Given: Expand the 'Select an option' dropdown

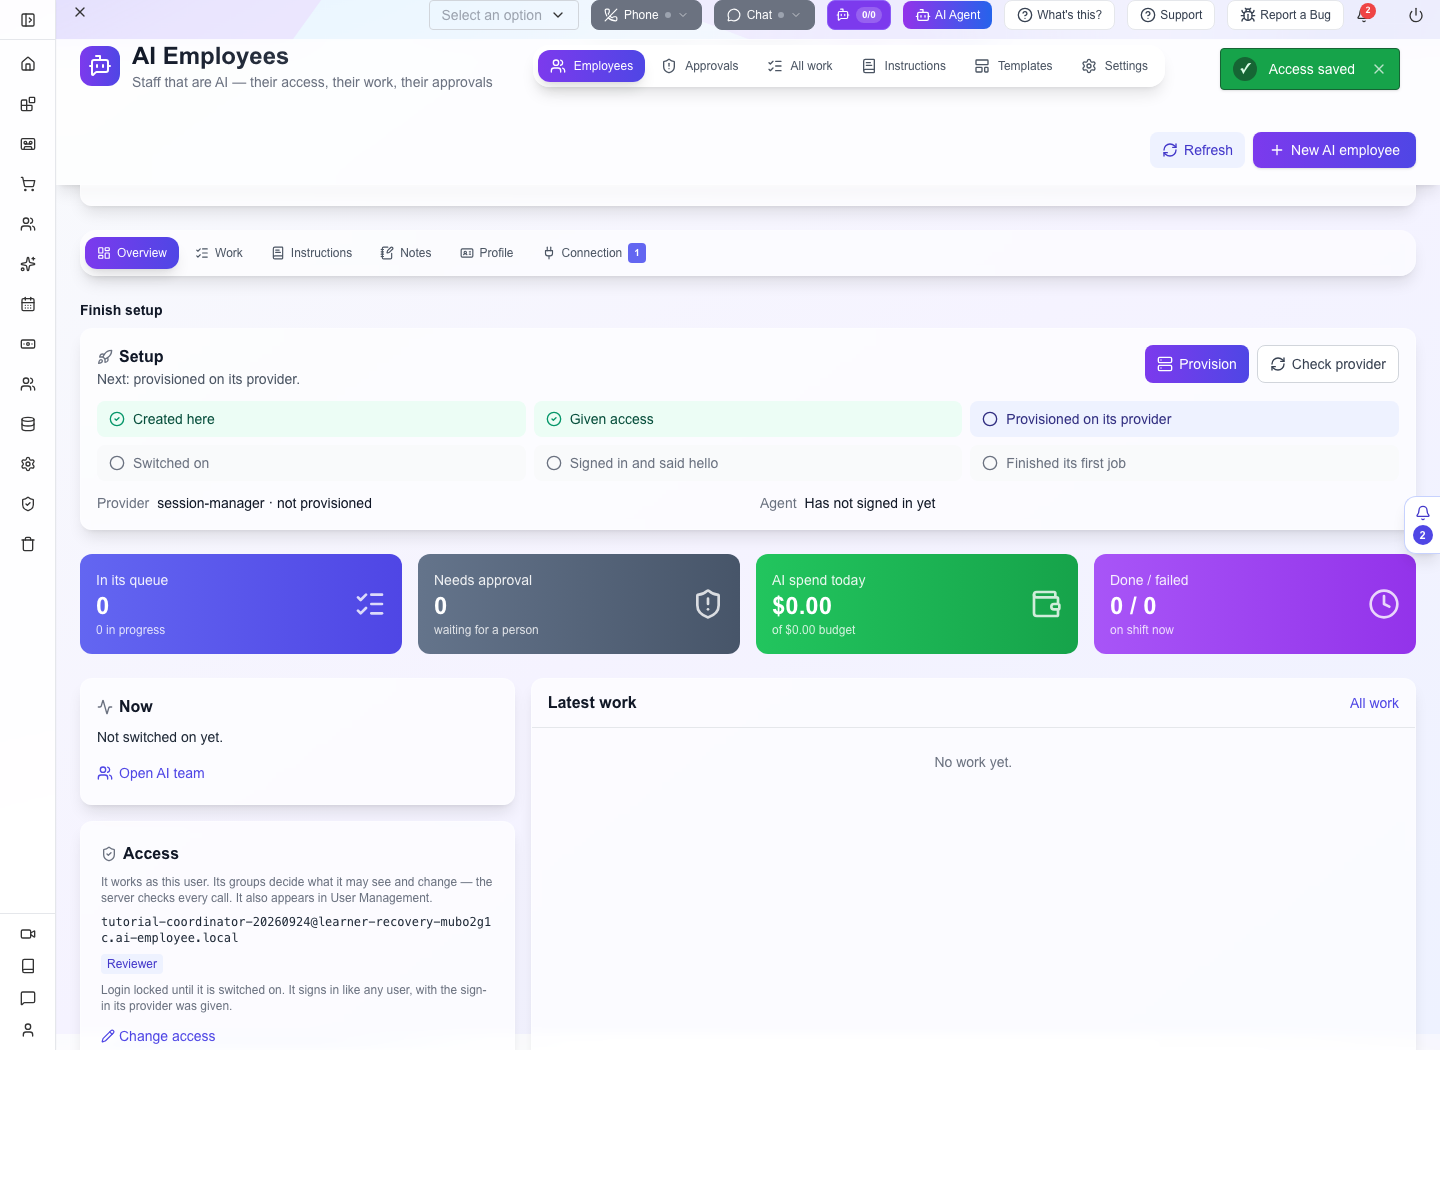Looking at the screenshot, I should (504, 15).
